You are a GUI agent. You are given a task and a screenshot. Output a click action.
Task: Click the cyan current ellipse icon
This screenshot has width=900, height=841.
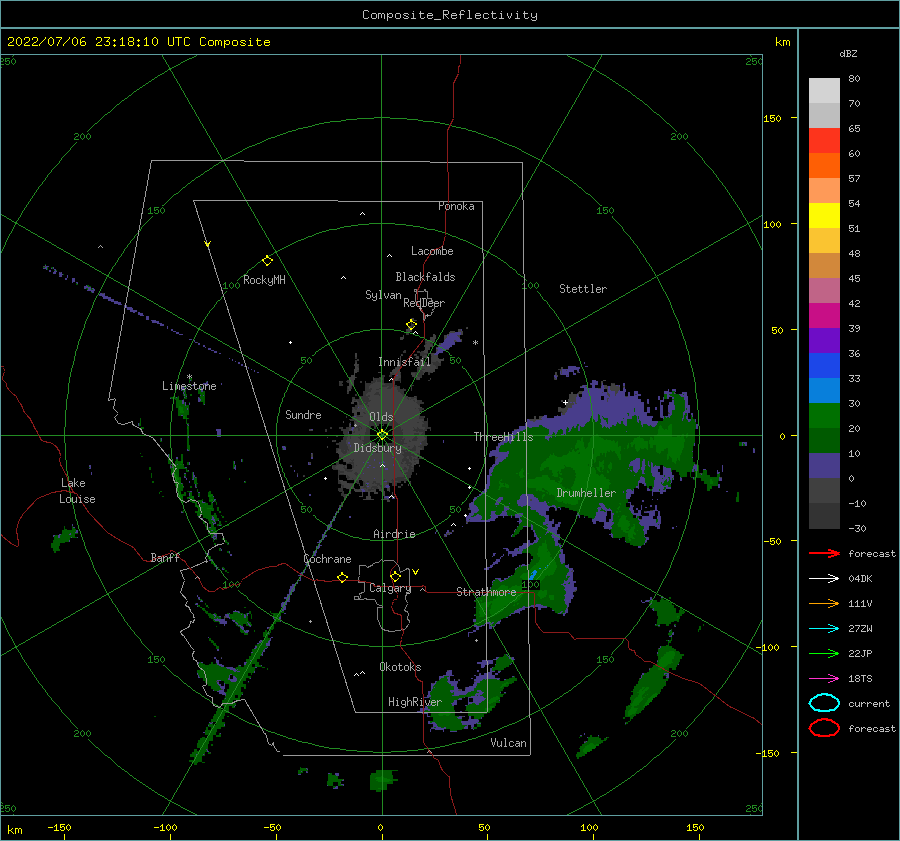824,703
